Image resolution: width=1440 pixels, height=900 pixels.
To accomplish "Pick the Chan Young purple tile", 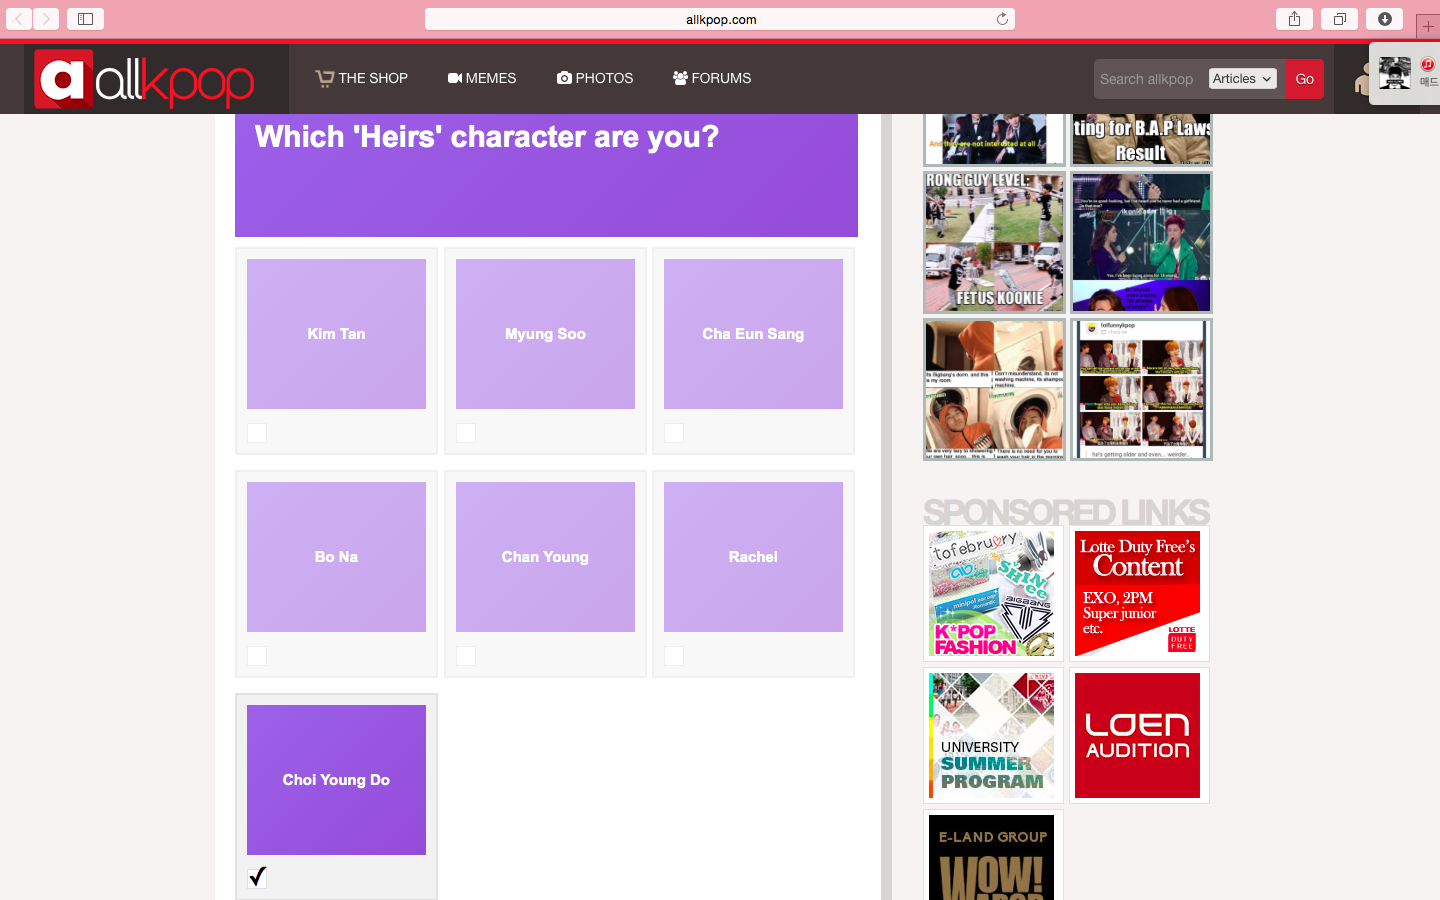I will pyautogui.click(x=545, y=557).
